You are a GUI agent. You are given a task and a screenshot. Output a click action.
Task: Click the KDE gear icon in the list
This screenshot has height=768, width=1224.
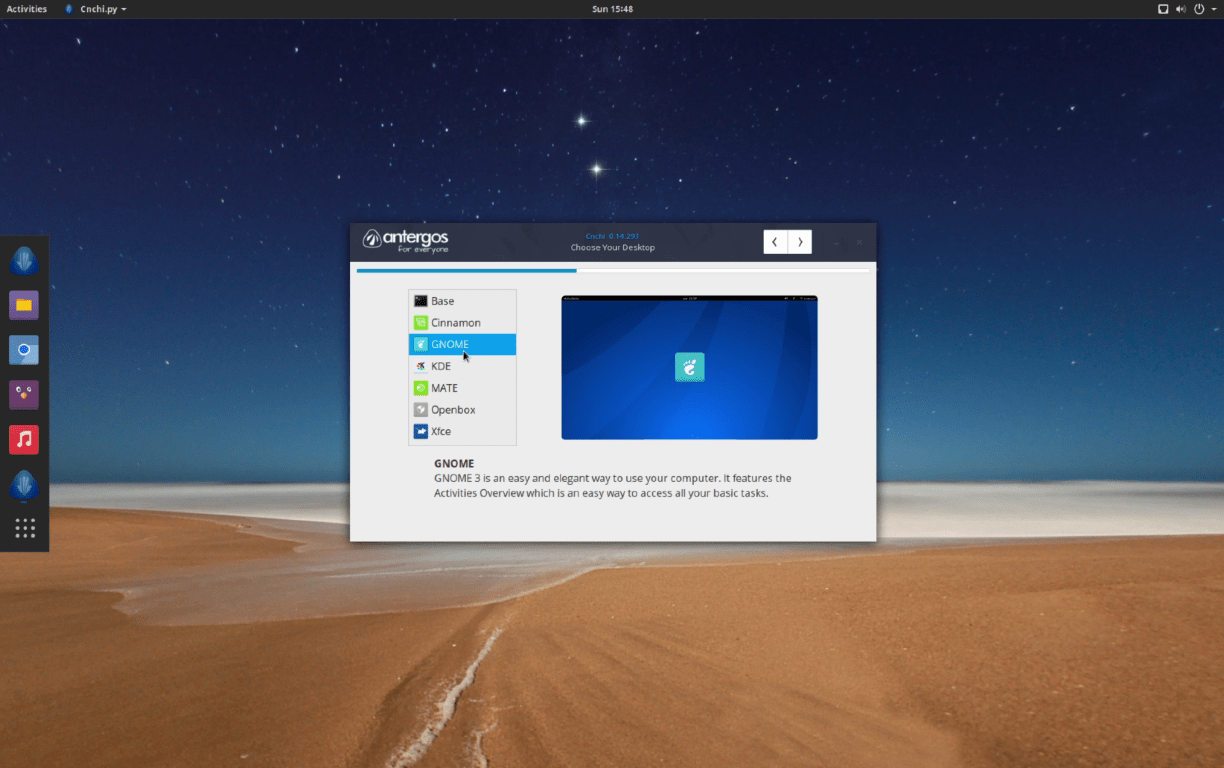pos(421,366)
